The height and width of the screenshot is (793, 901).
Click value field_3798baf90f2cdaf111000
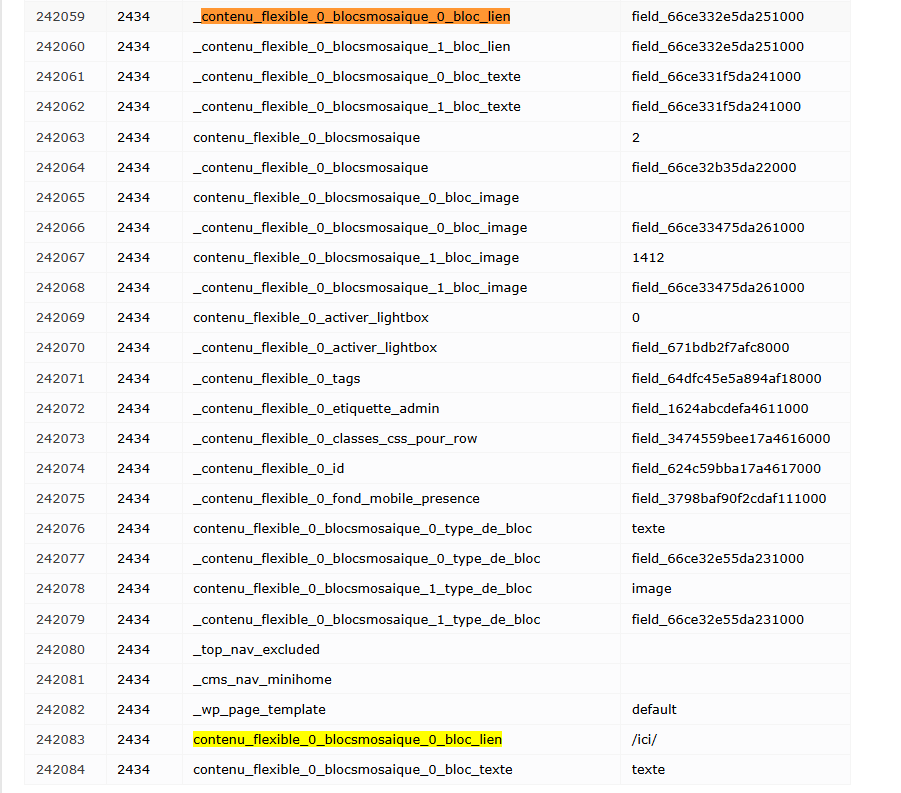[x=729, y=498]
